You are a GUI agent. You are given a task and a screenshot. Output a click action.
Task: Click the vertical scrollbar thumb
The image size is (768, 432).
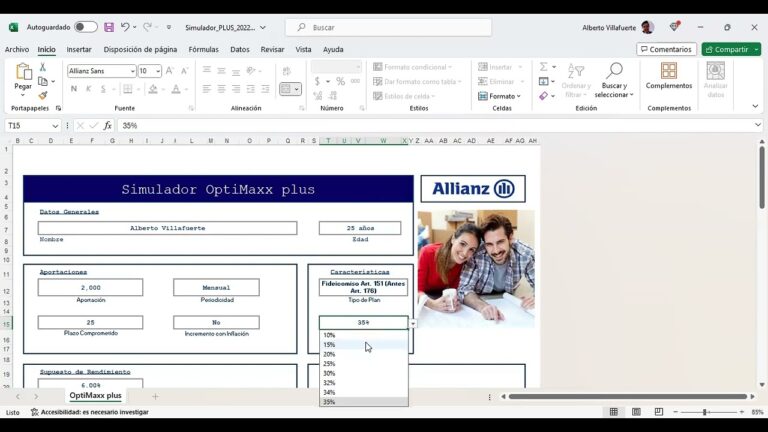coord(762,176)
